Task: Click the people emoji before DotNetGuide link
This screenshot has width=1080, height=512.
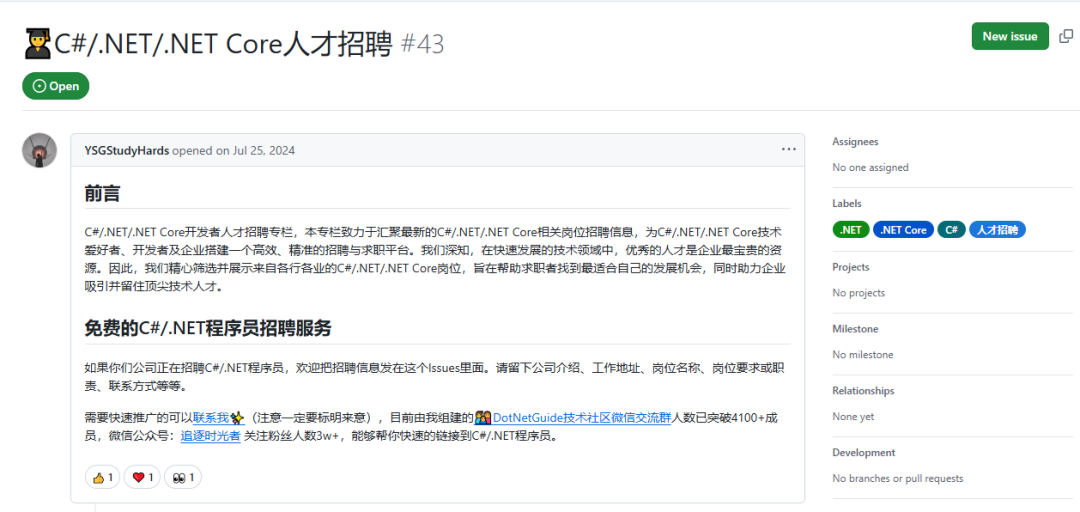Action: [483, 418]
